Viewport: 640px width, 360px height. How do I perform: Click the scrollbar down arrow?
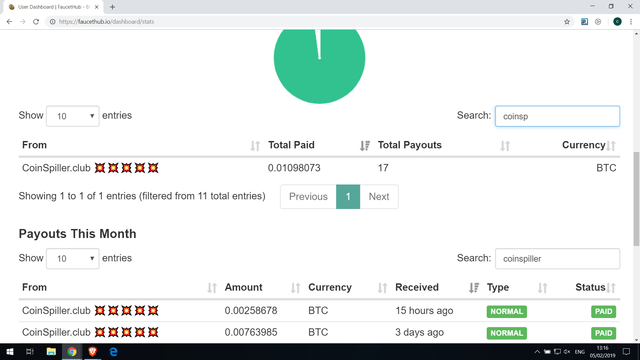click(636, 340)
